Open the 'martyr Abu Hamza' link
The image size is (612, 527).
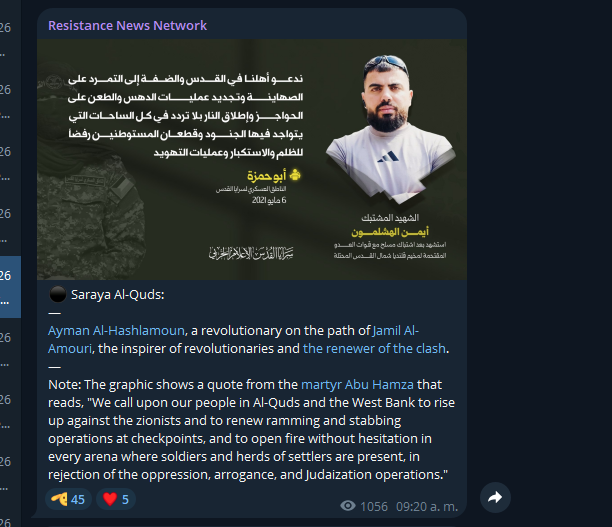(x=357, y=385)
